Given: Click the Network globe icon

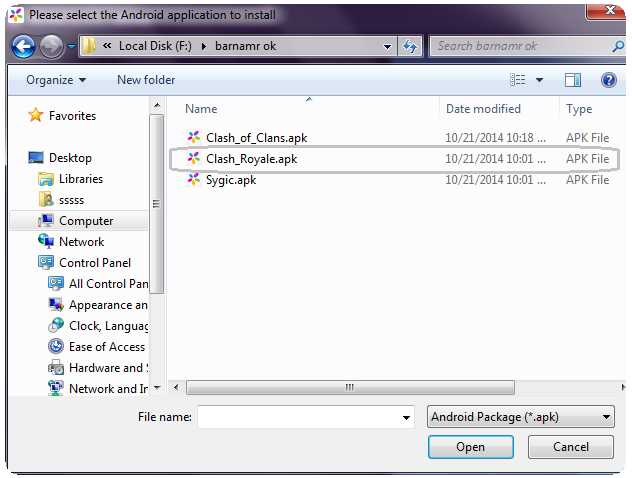Looking at the screenshot, I should click(x=46, y=241).
